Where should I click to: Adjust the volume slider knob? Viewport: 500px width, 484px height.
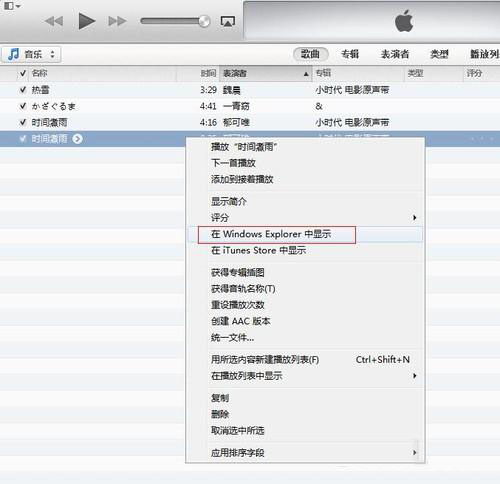204,21
